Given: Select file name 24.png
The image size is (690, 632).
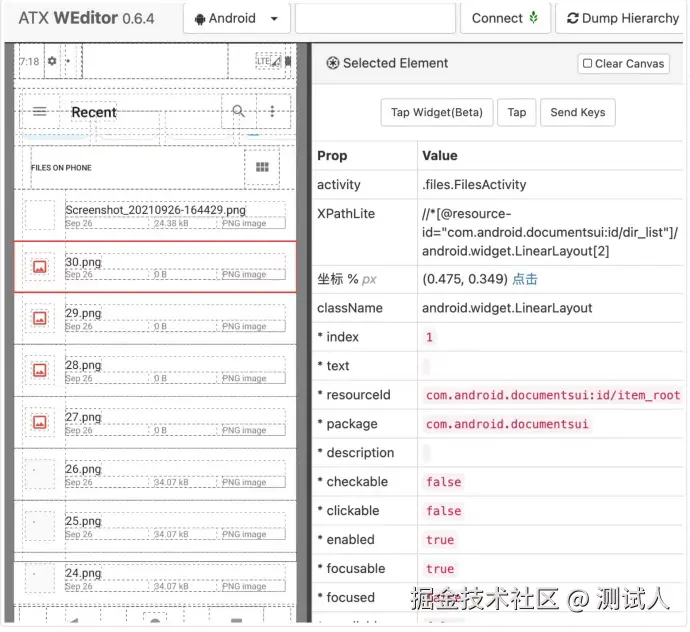Looking at the screenshot, I should (x=83, y=573).
